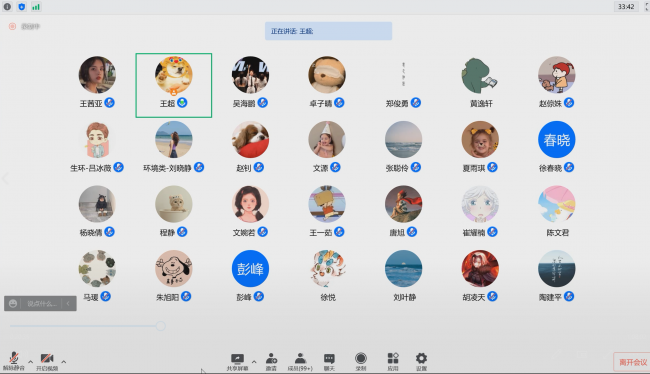Click the mic icon beside 赵钊
The width and height of the screenshot is (650, 374).
tap(259, 167)
